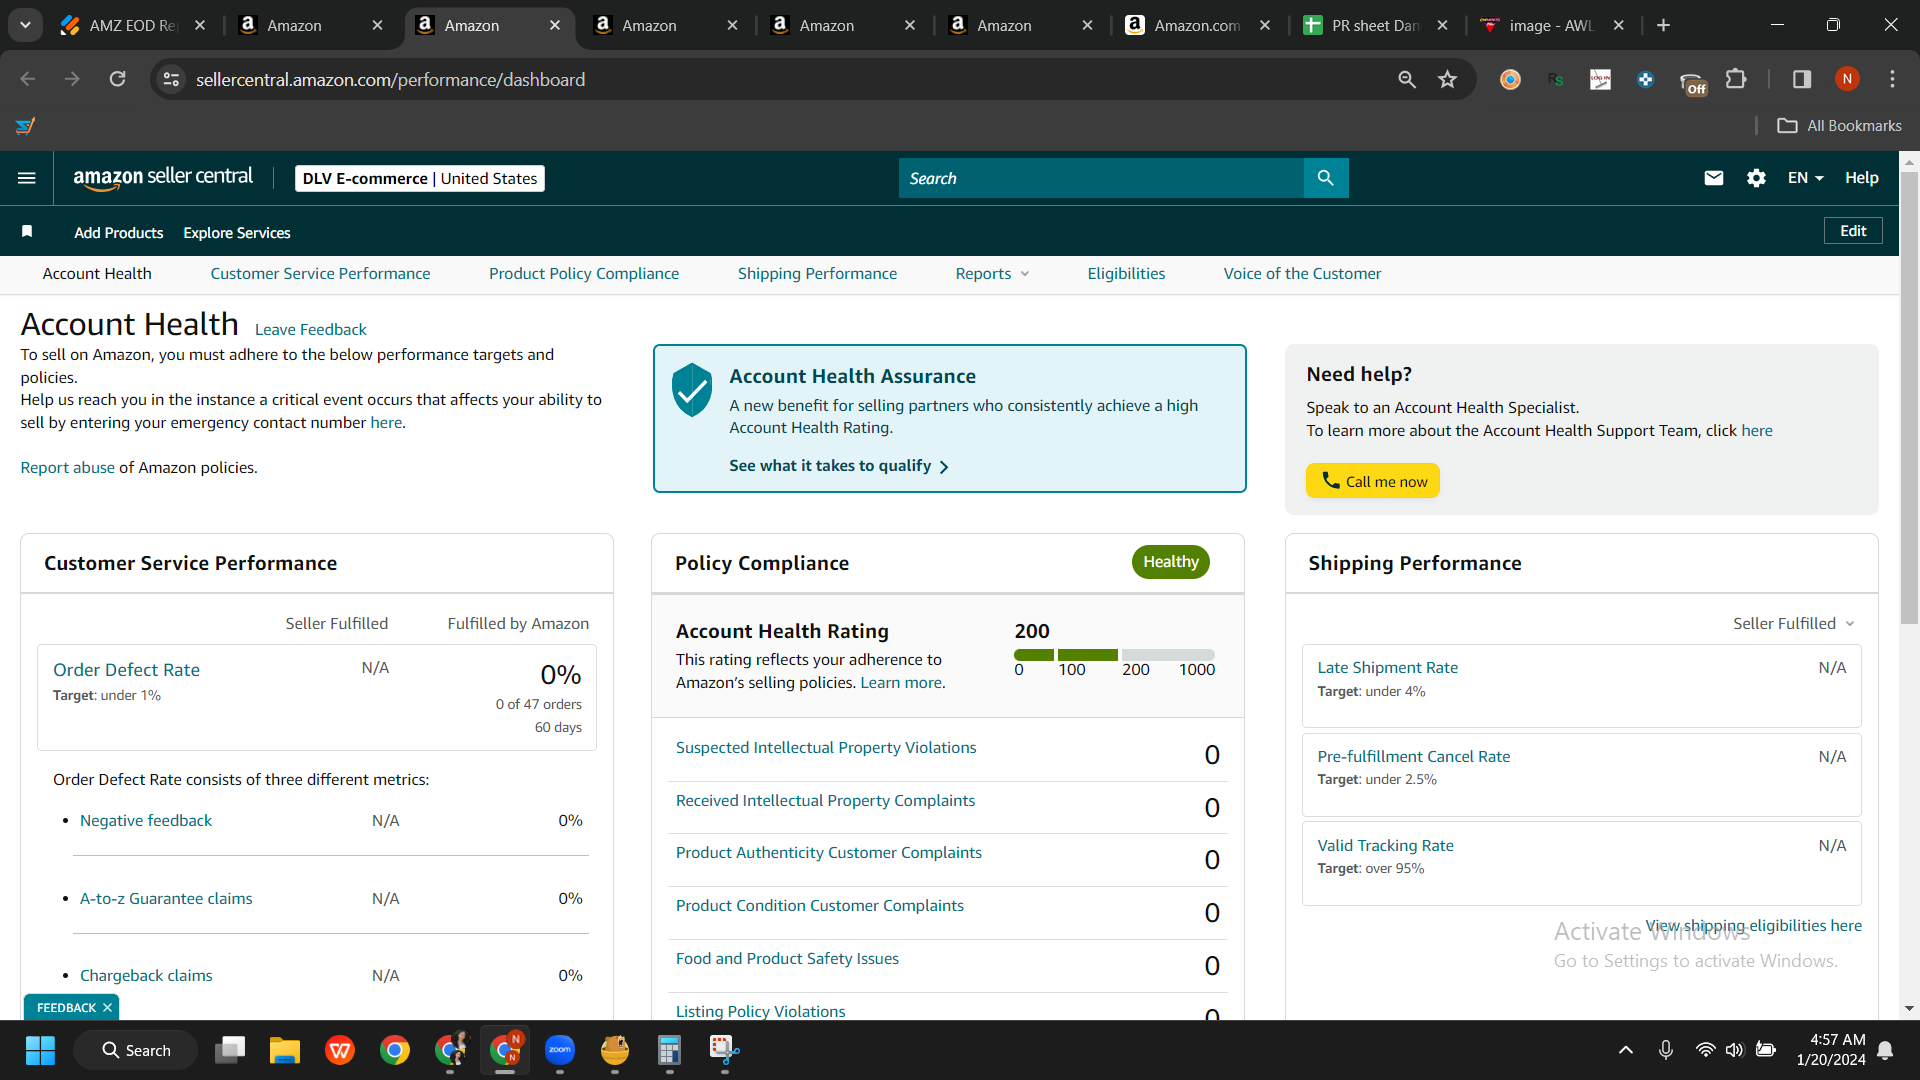This screenshot has height=1080, width=1920.
Task: Open the Windows Start menu
Action: tap(40, 1050)
